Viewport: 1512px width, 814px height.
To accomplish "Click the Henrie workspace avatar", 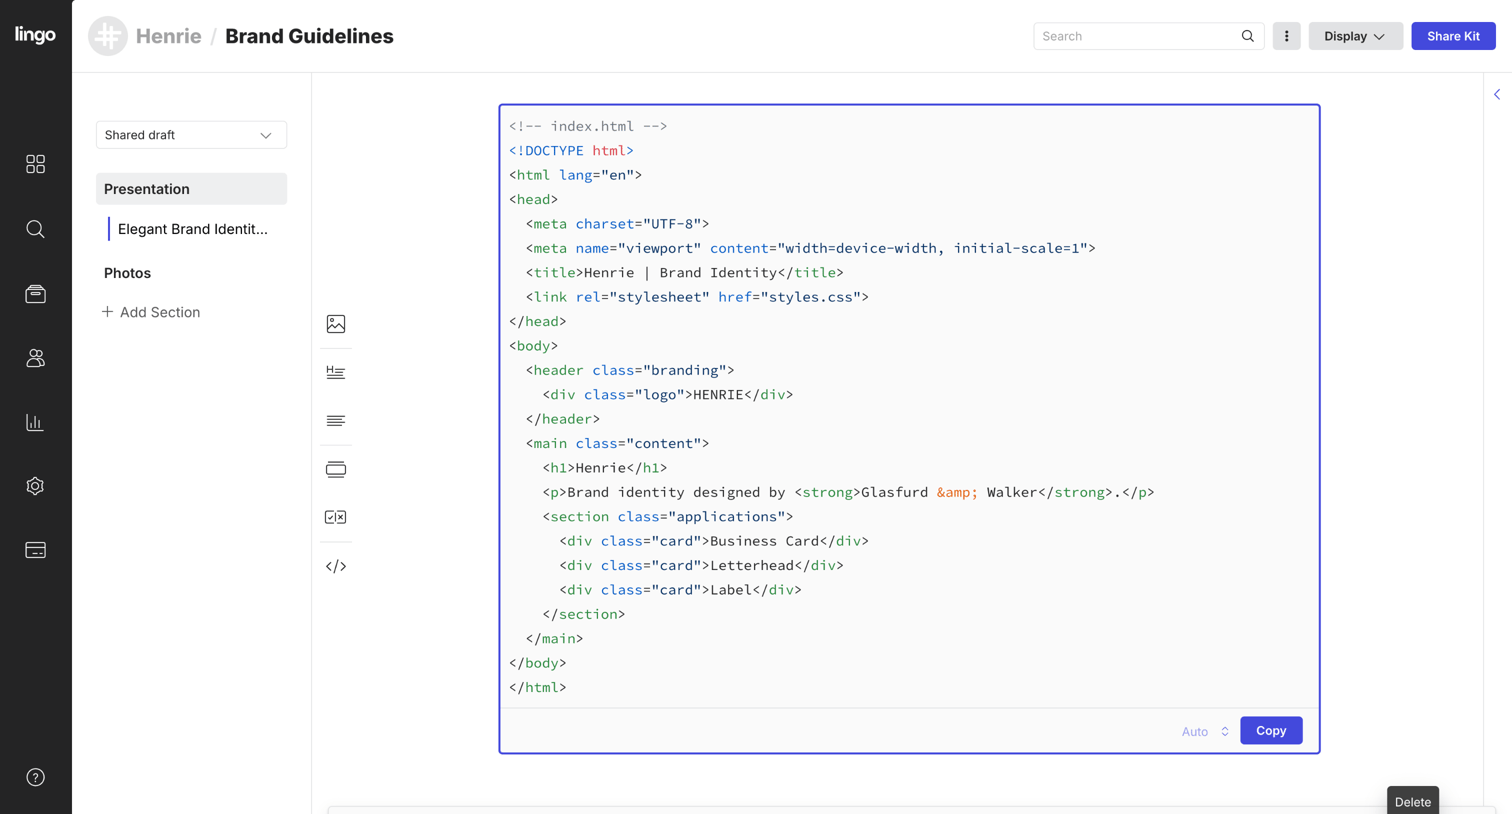I will (108, 36).
